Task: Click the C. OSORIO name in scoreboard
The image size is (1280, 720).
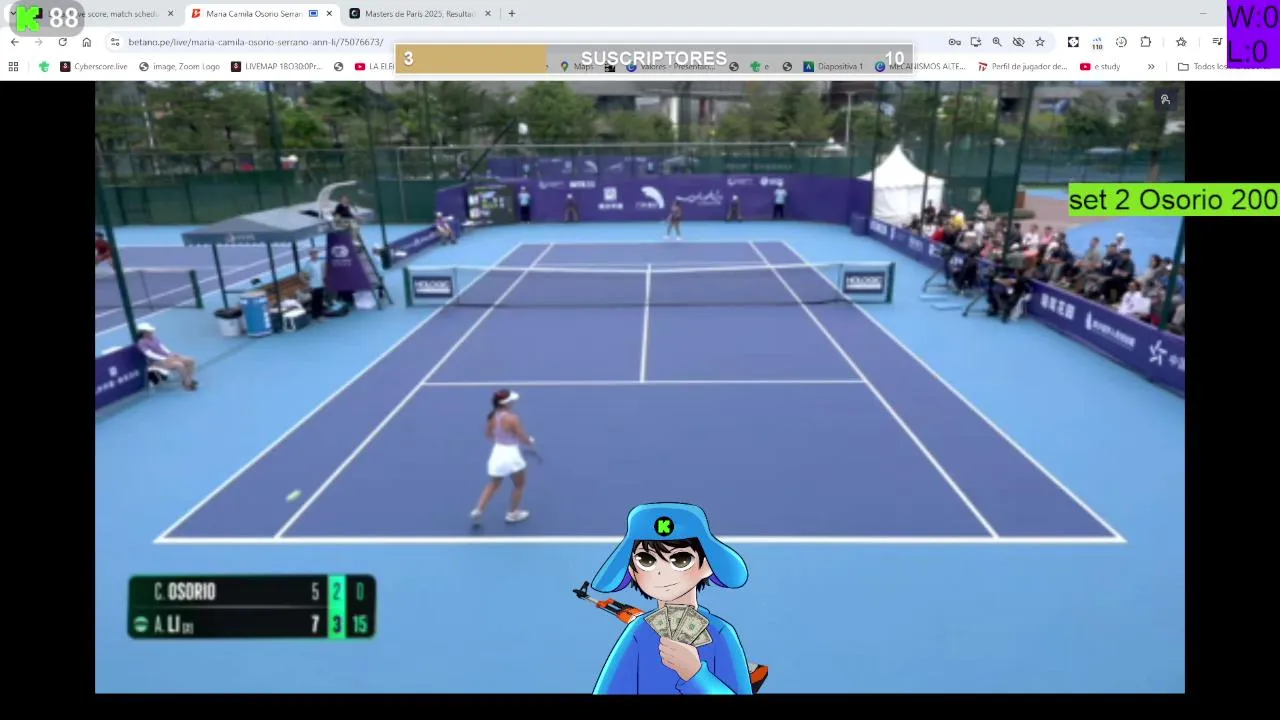Action: pyautogui.click(x=184, y=591)
